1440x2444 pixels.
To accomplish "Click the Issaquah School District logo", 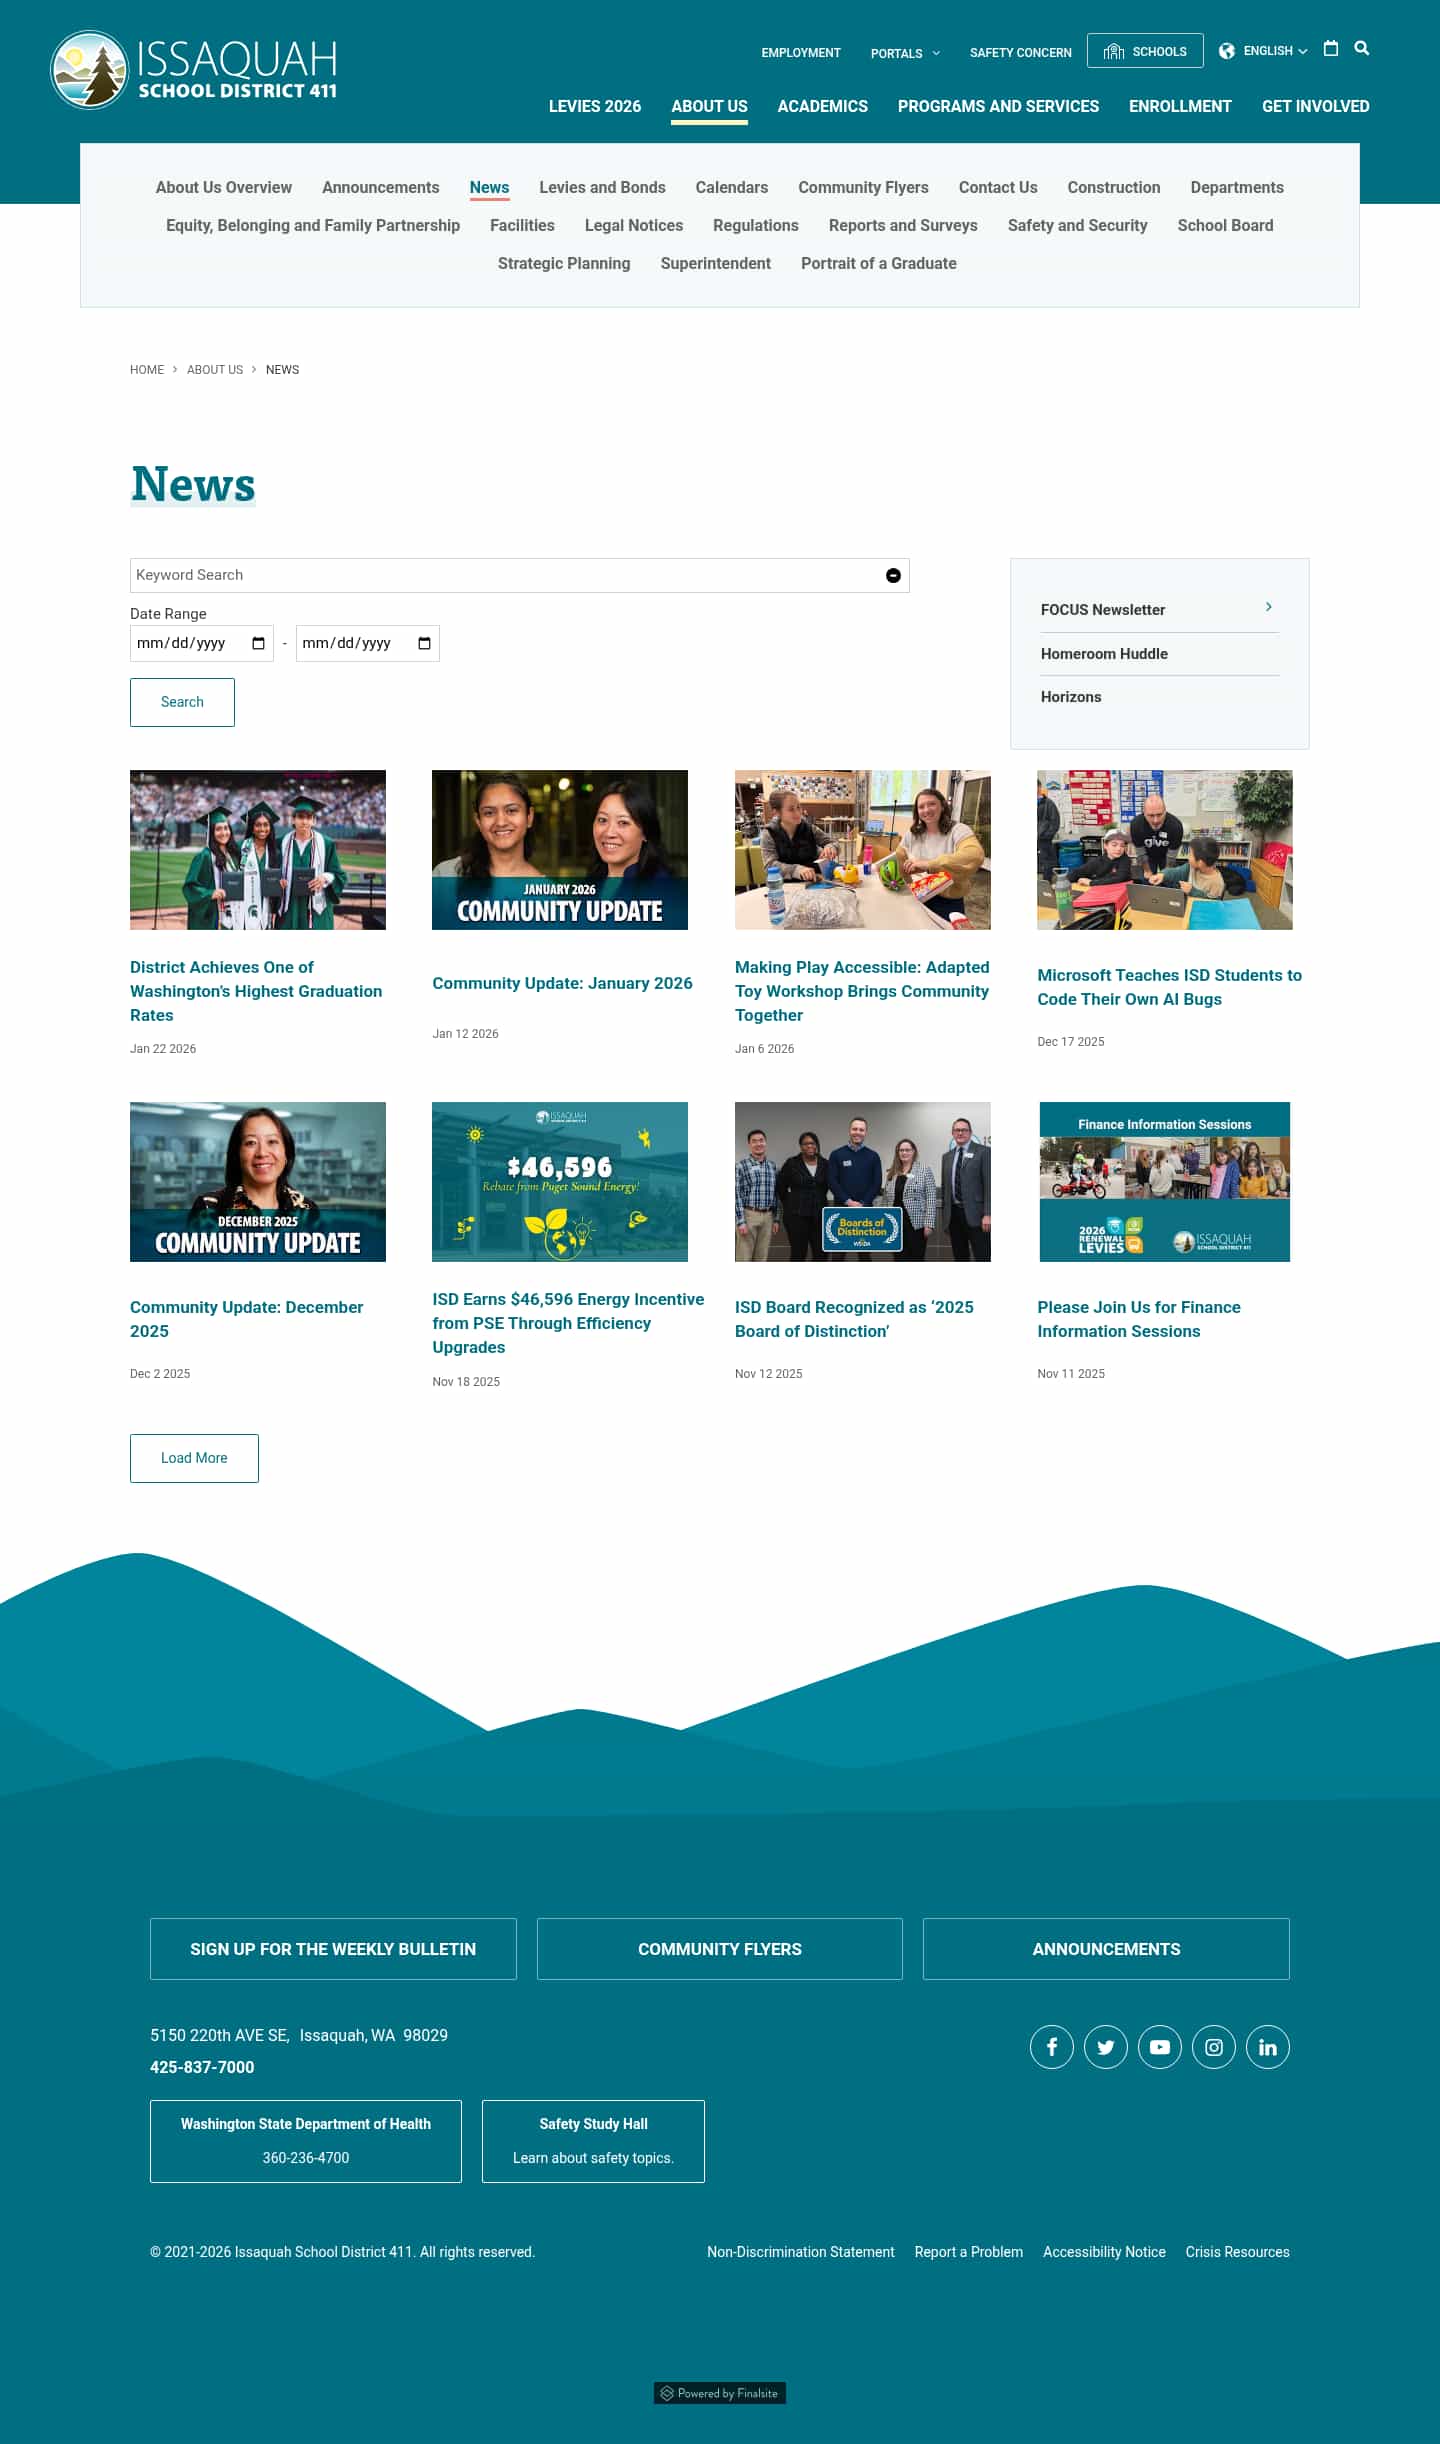I will pyautogui.click(x=194, y=69).
